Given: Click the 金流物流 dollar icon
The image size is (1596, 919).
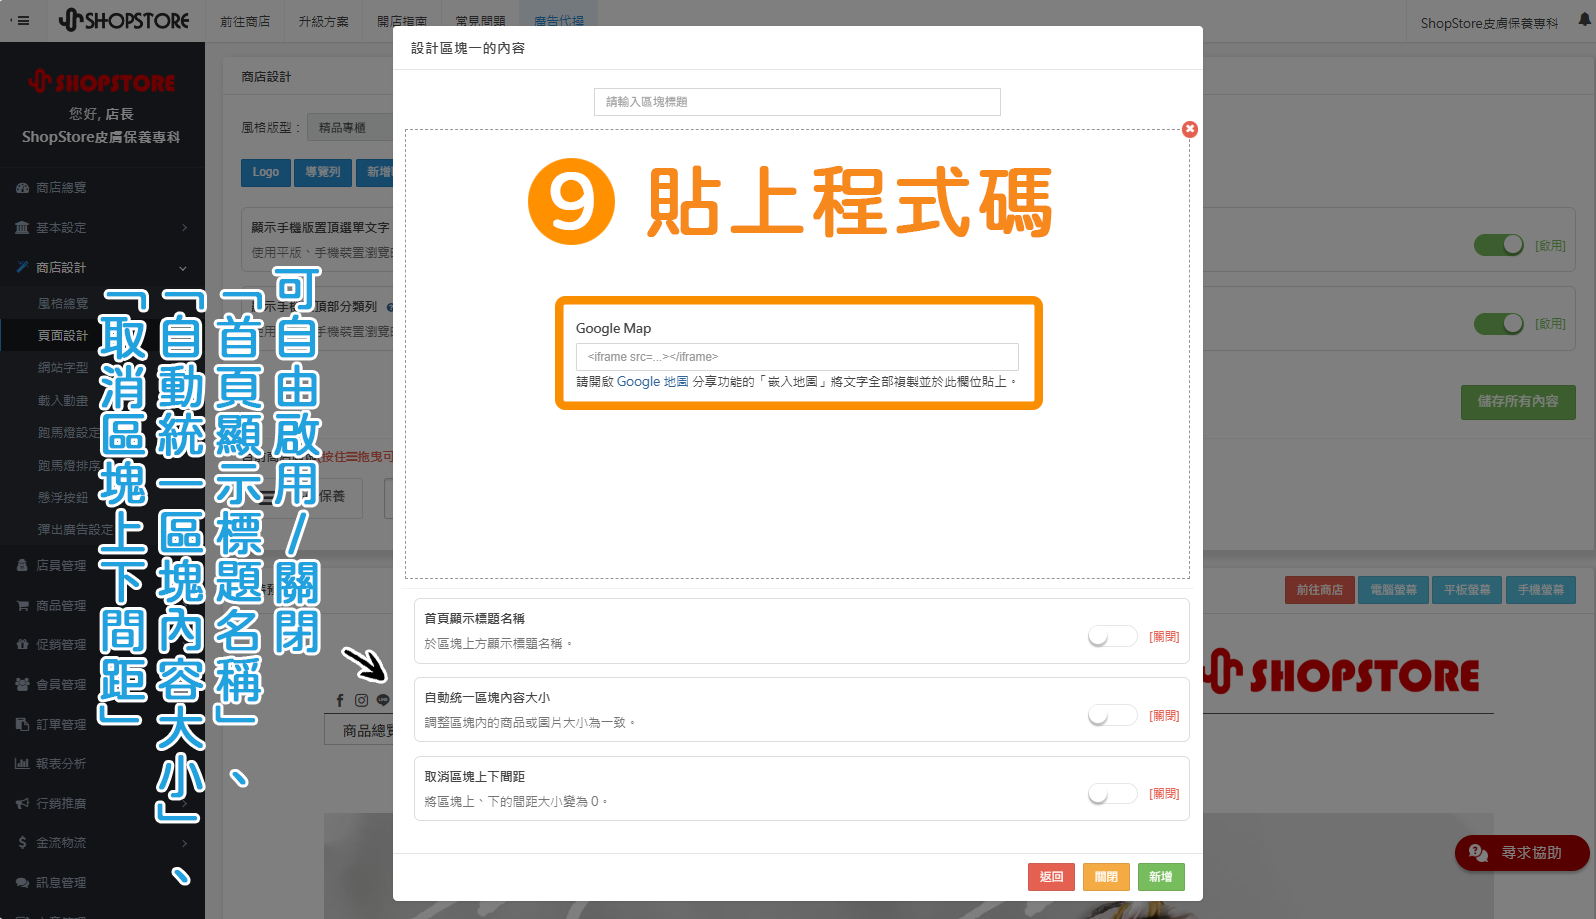Looking at the screenshot, I should 22,843.
